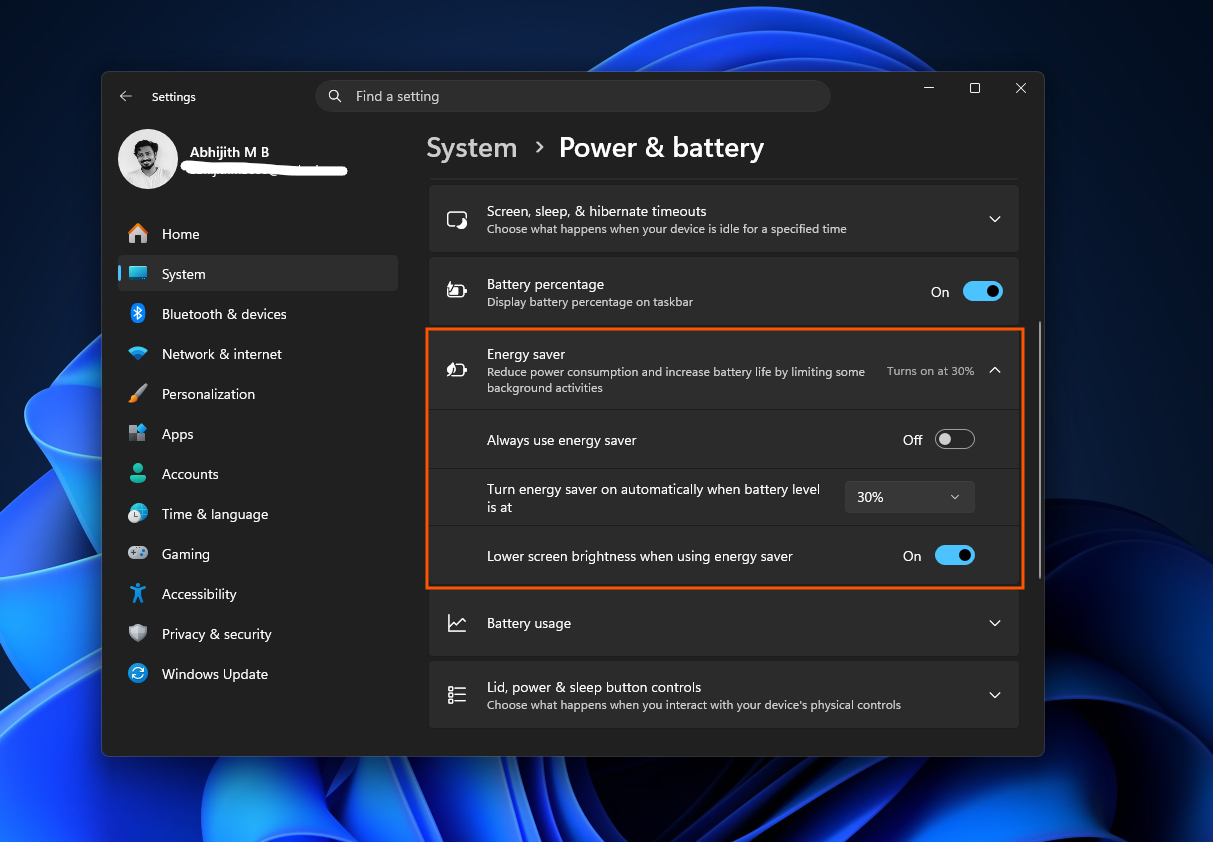Click the Network wifi icon

[x=138, y=354]
